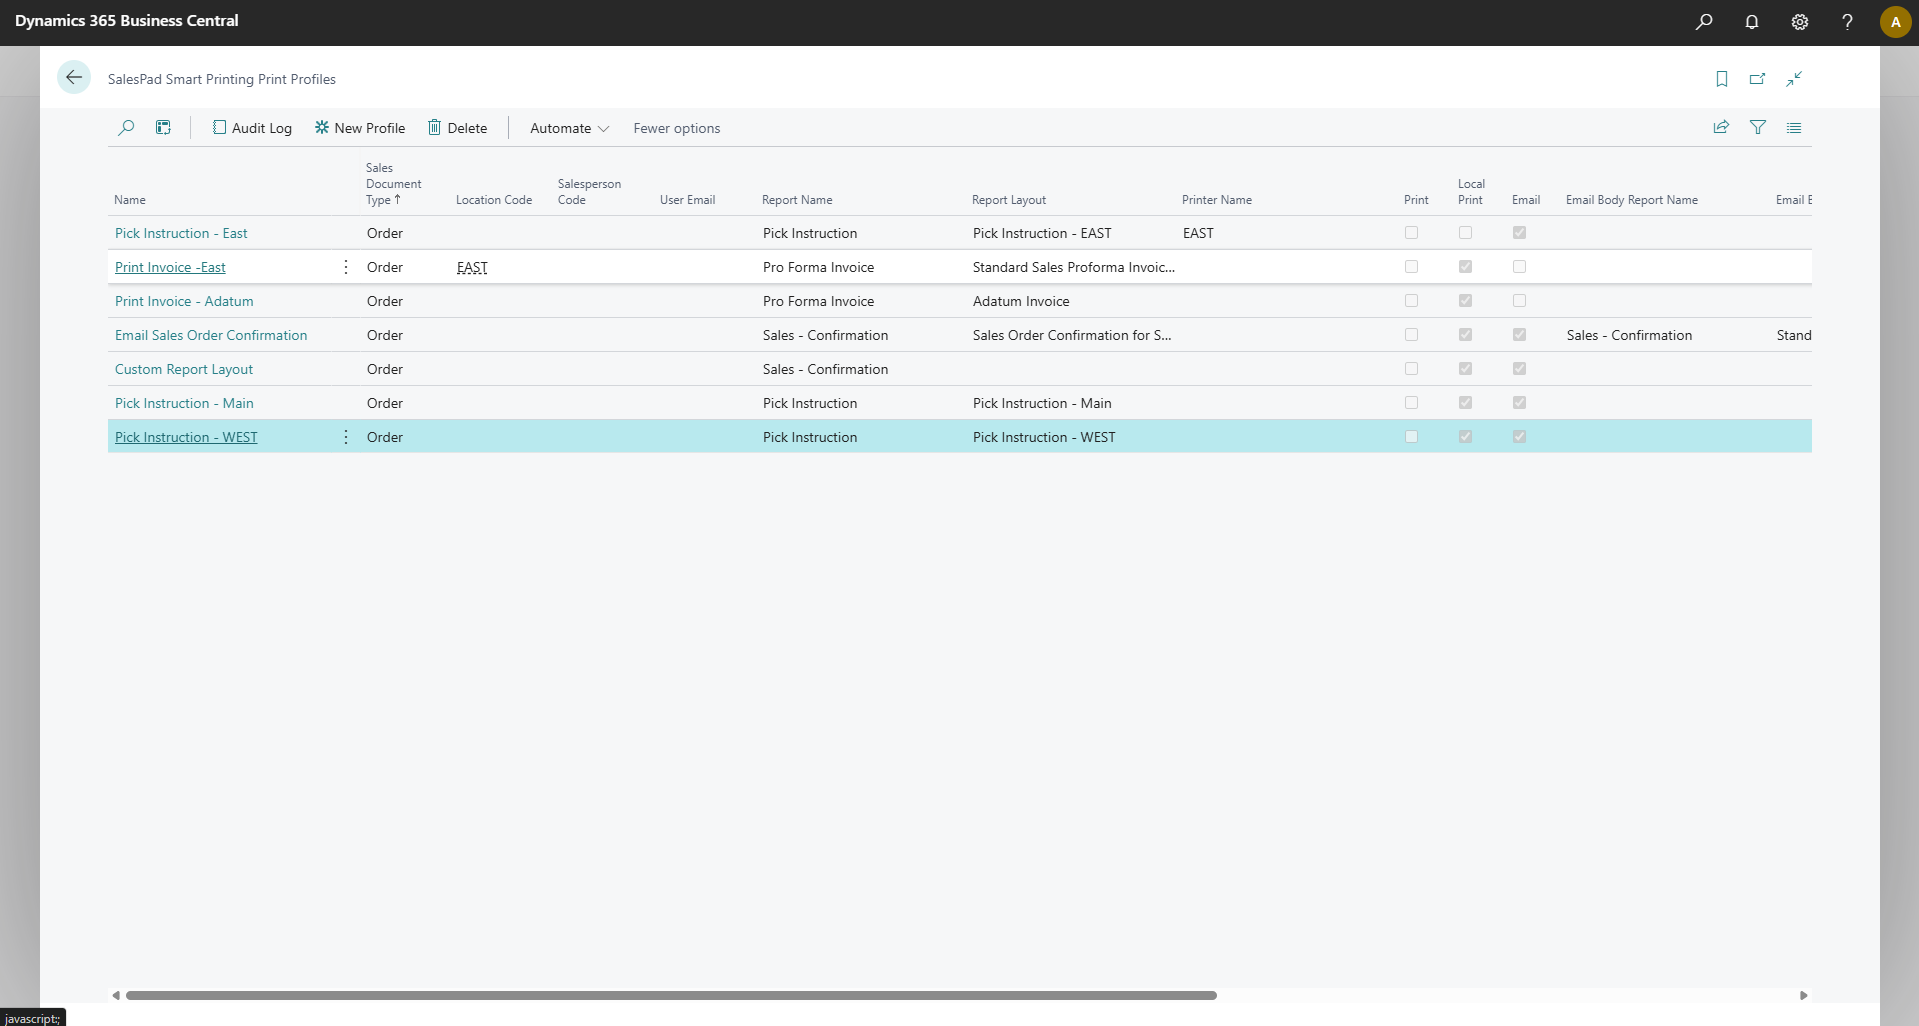Screen dimensions: 1919x1026
Task: Open page in new window
Action: (1758, 79)
